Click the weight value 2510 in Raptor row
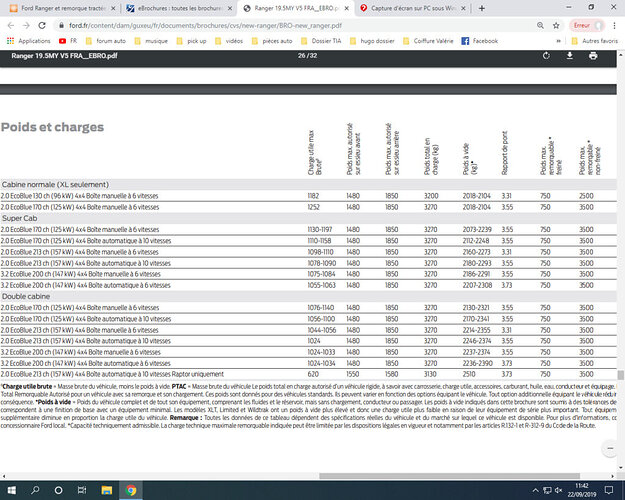This screenshot has width=625, height=500. click(x=469, y=374)
